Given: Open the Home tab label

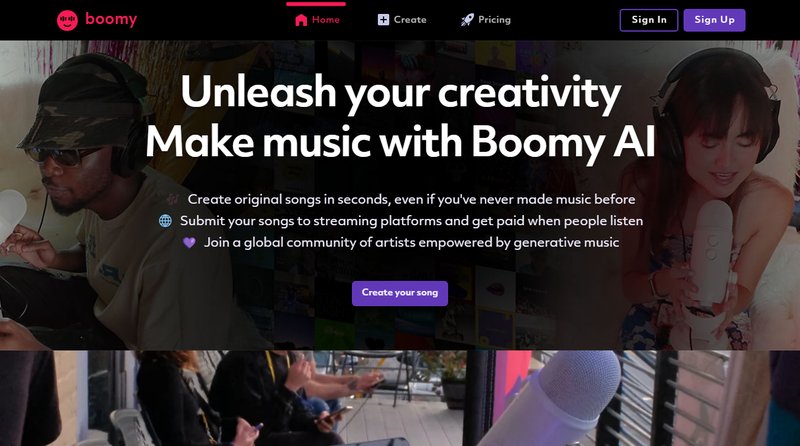Looking at the screenshot, I should (x=326, y=20).
